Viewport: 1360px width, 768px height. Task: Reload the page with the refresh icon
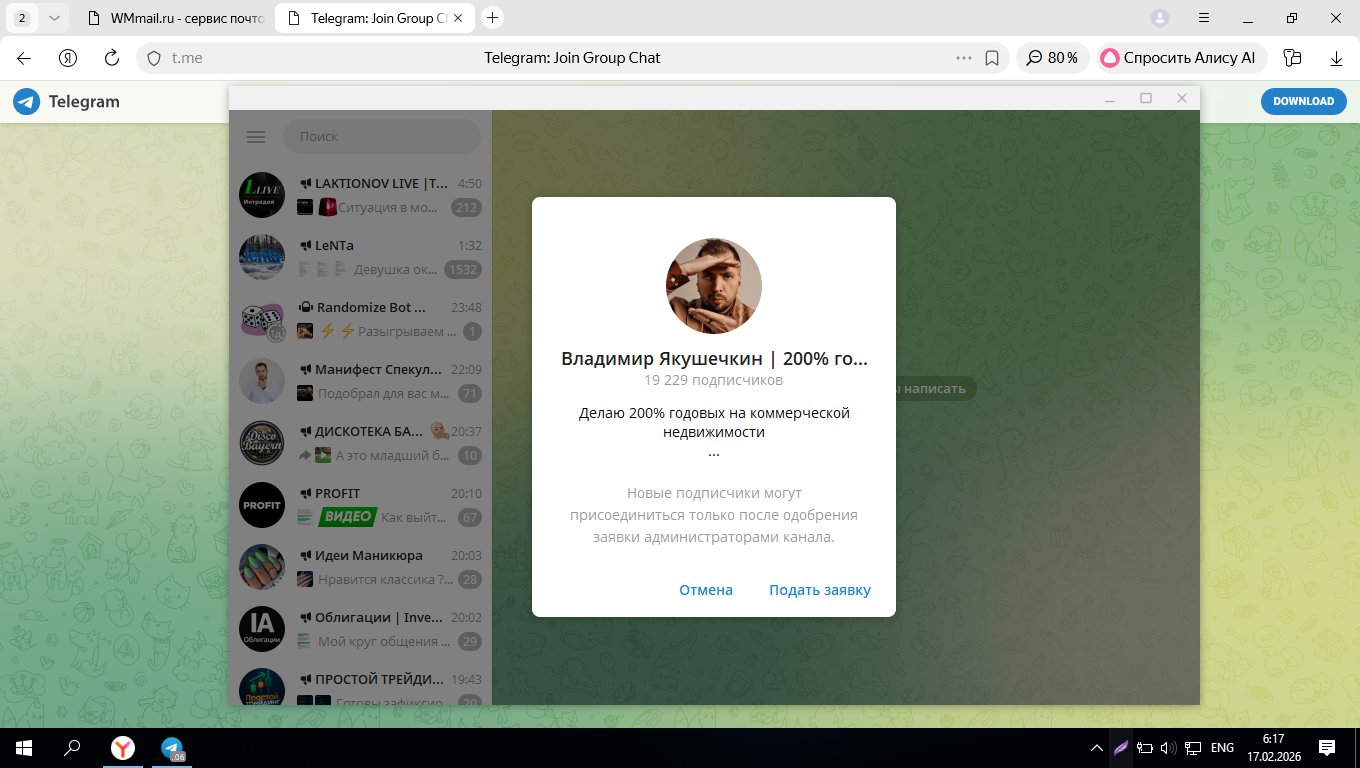click(x=112, y=58)
